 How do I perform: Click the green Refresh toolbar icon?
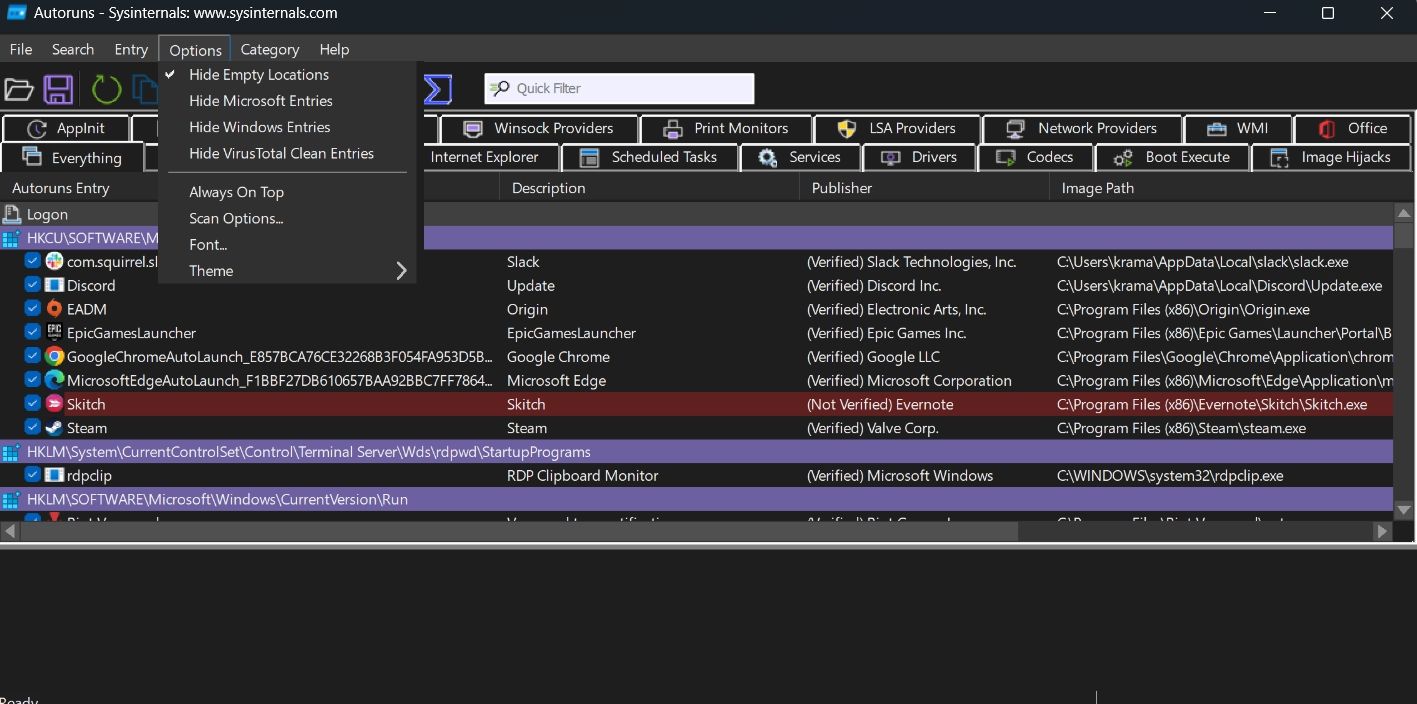pyautogui.click(x=106, y=89)
